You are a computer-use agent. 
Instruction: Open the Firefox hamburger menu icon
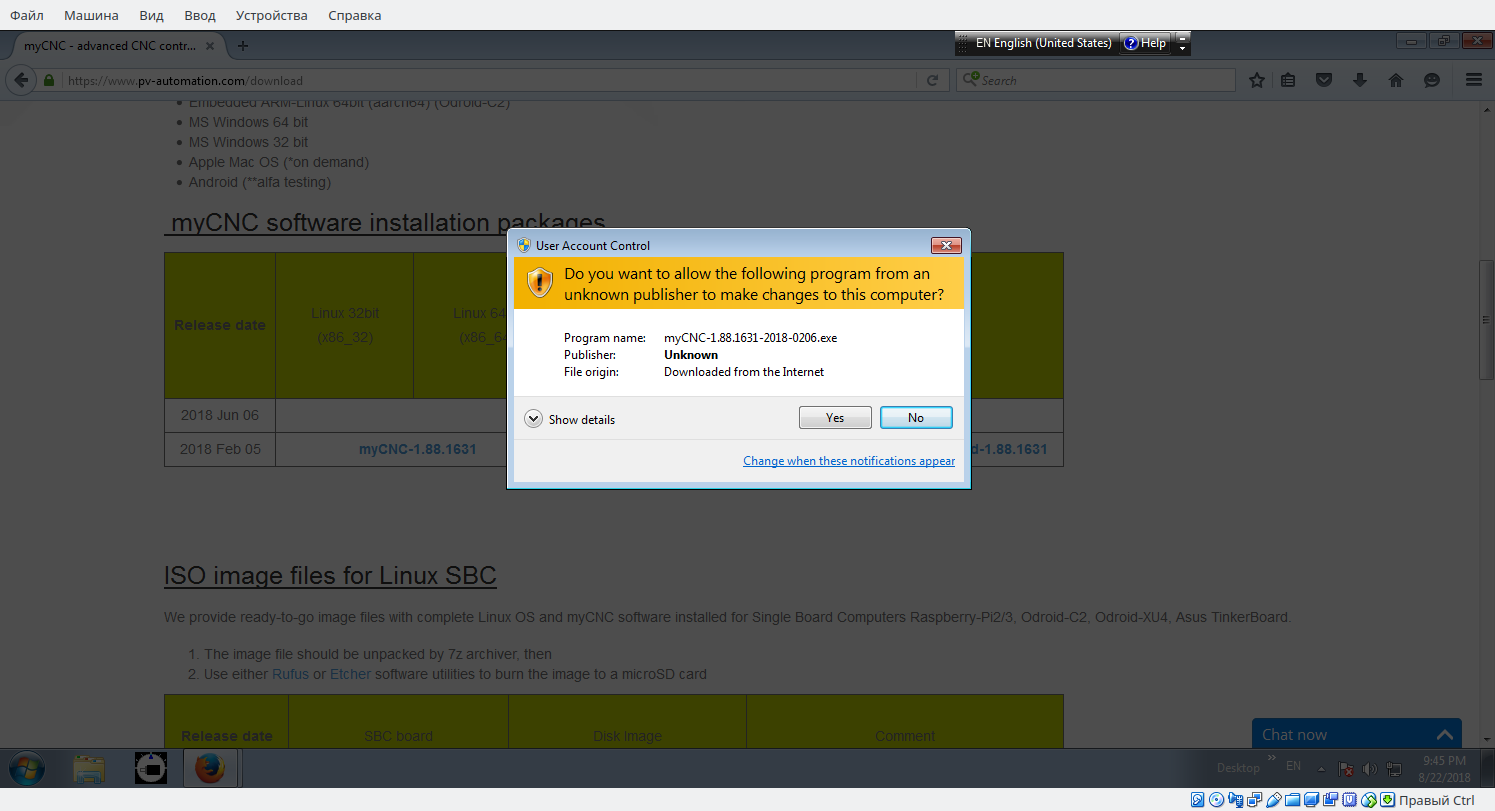[x=1473, y=80]
